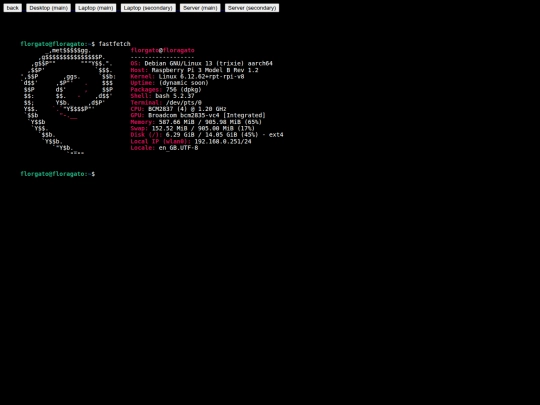Screen dimensions: 540x405
Task: Click the GPU Broadcom bcm2835-vc4 line
Action: 198,115
